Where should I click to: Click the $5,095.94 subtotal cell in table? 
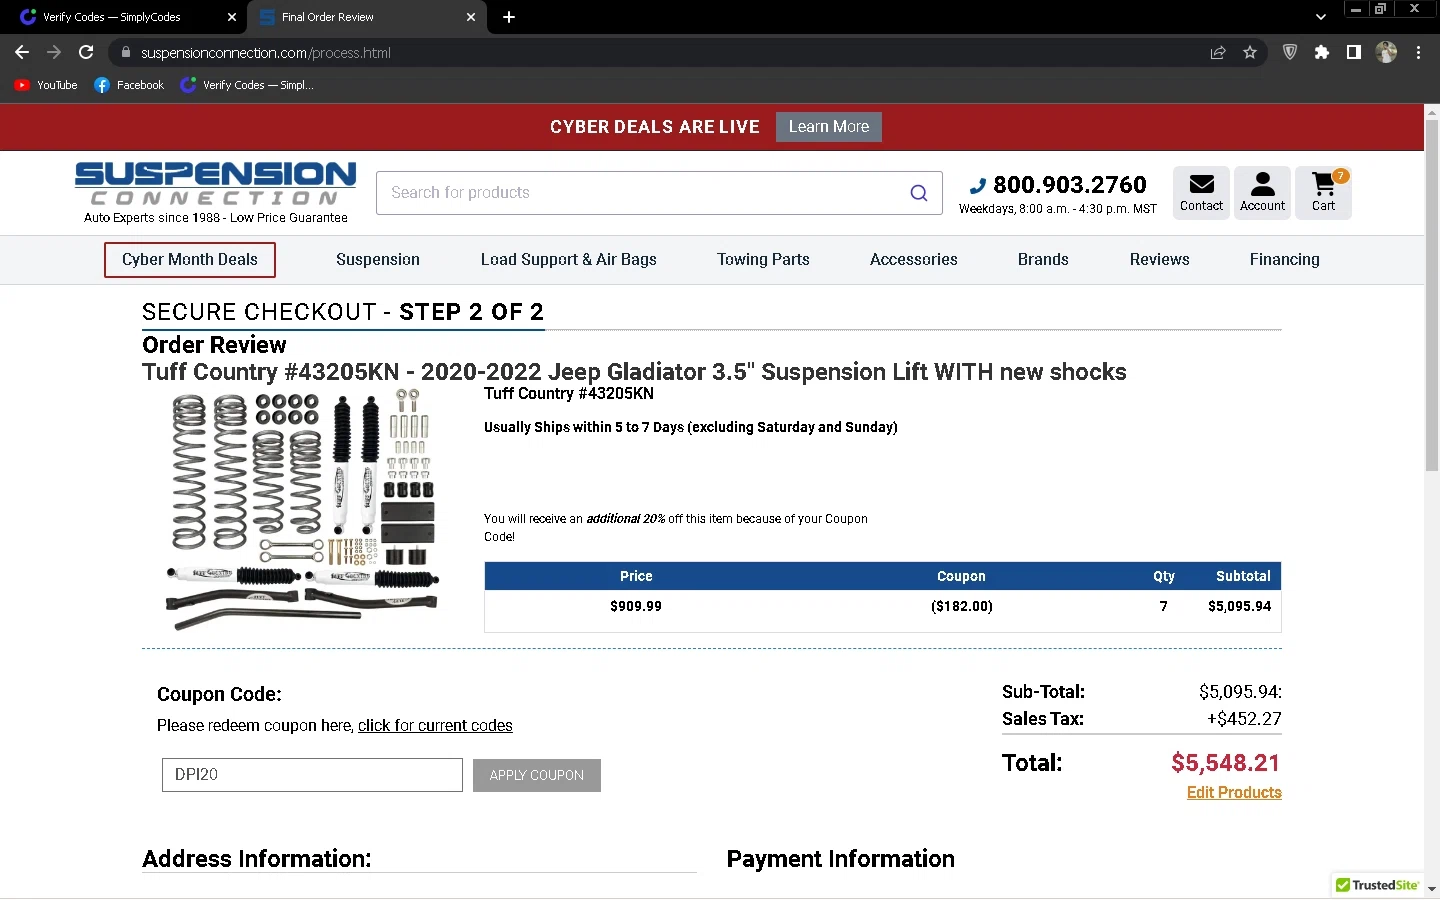coord(1240,606)
